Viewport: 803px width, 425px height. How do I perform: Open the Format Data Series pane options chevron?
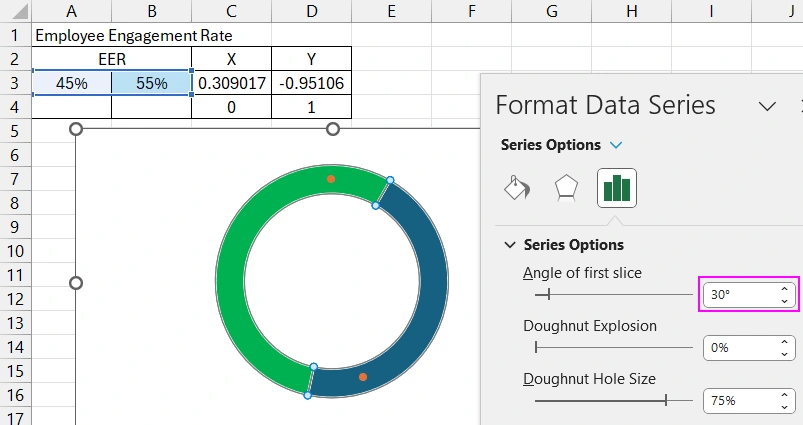point(767,106)
